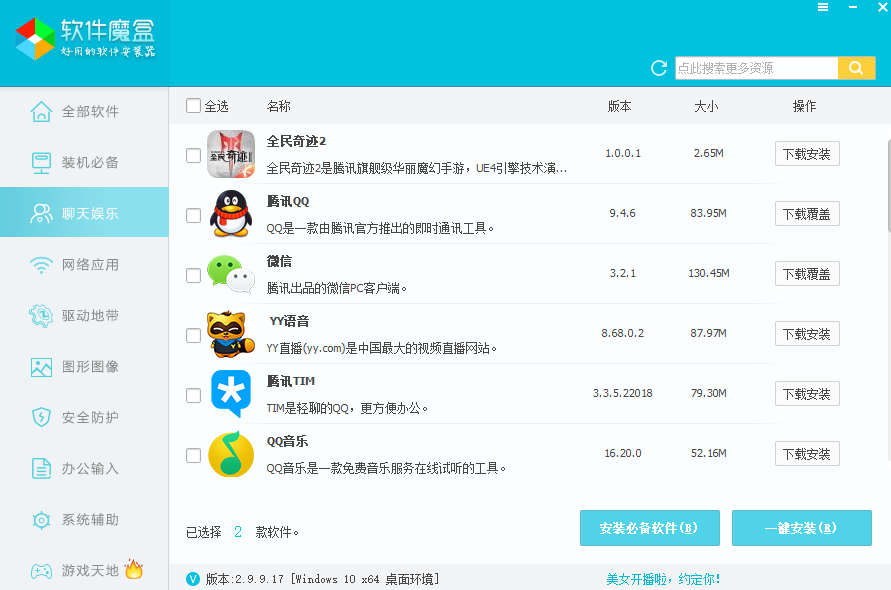Check the box for 腾讯QQ
Viewport: 891px width, 590px height.
point(193,215)
